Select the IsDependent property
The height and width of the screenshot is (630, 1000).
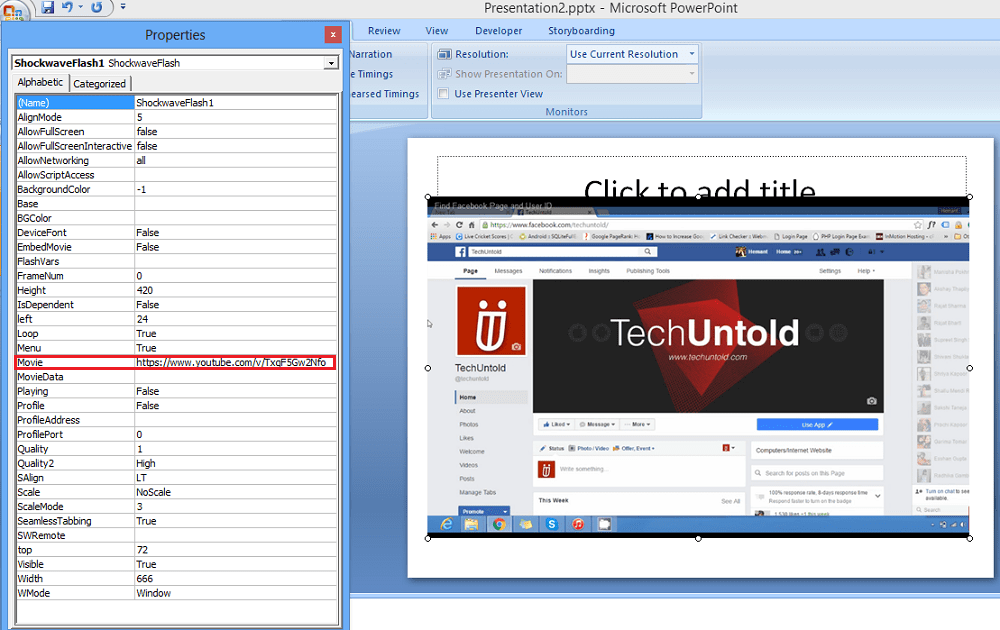point(75,305)
